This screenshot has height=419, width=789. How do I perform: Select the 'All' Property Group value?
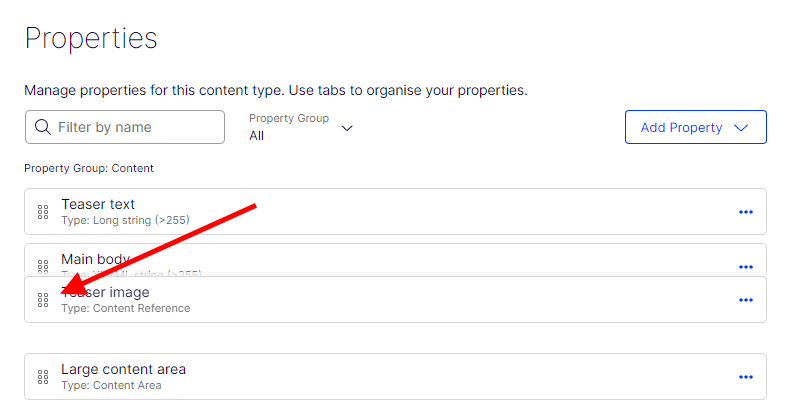[257, 135]
